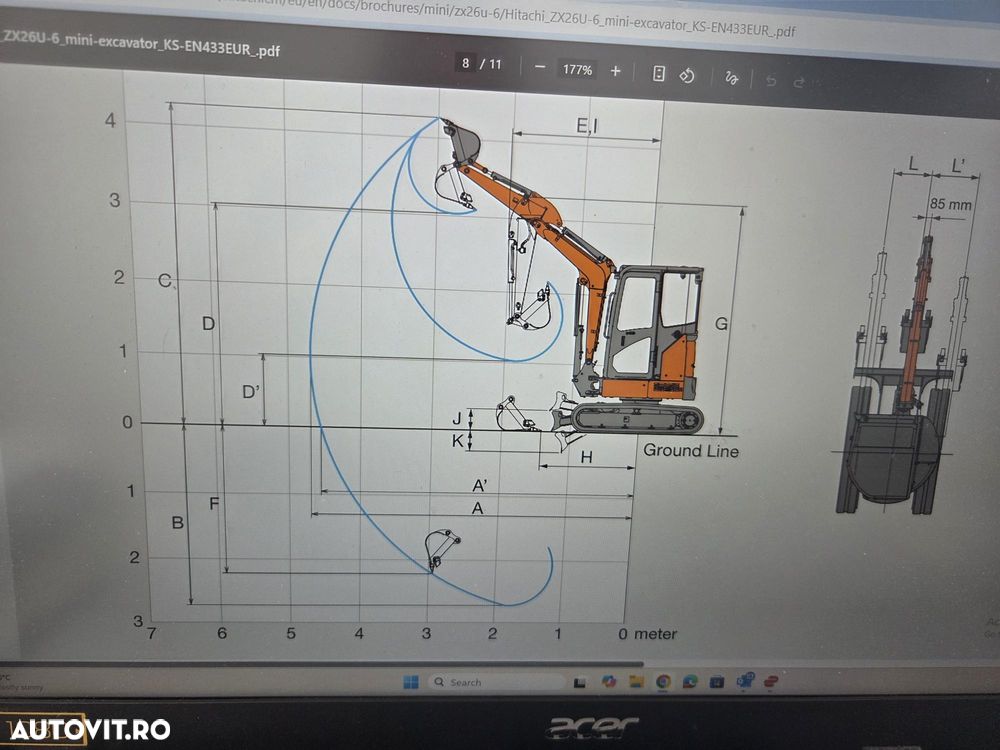
Task: Open the Task View taskbar icon
Action: tap(580, 682)
